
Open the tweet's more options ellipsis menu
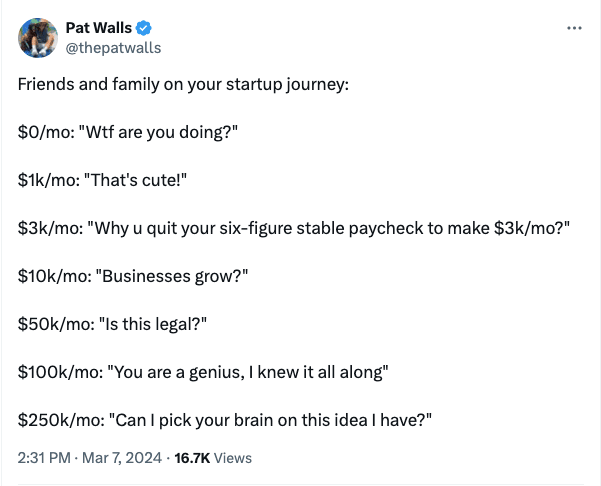click(573, 28)
